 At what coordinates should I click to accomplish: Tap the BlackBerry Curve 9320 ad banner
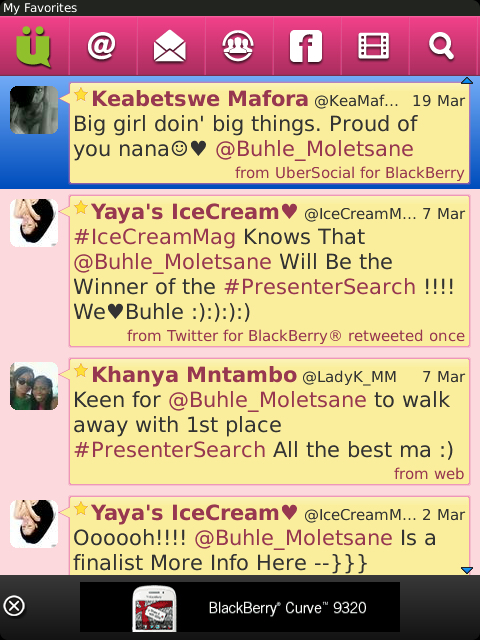[240, 607]
